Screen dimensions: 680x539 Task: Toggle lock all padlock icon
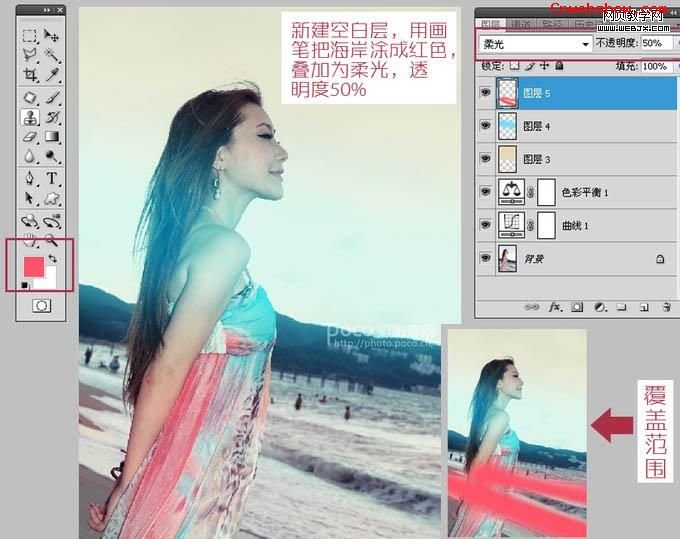click(x=559, y=66)
